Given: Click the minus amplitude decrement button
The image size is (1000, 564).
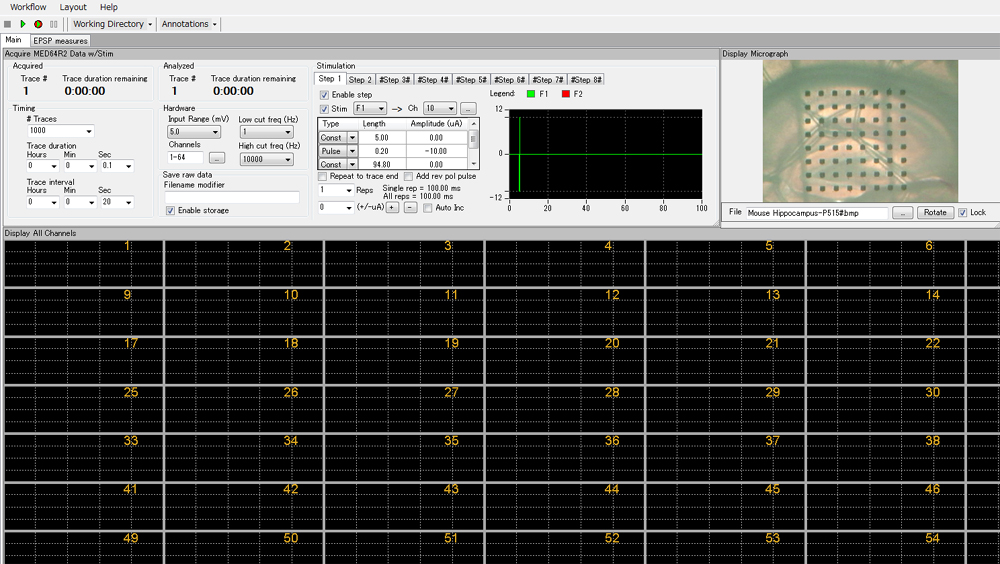Looking at the screenshot, I should coord(410,208).
